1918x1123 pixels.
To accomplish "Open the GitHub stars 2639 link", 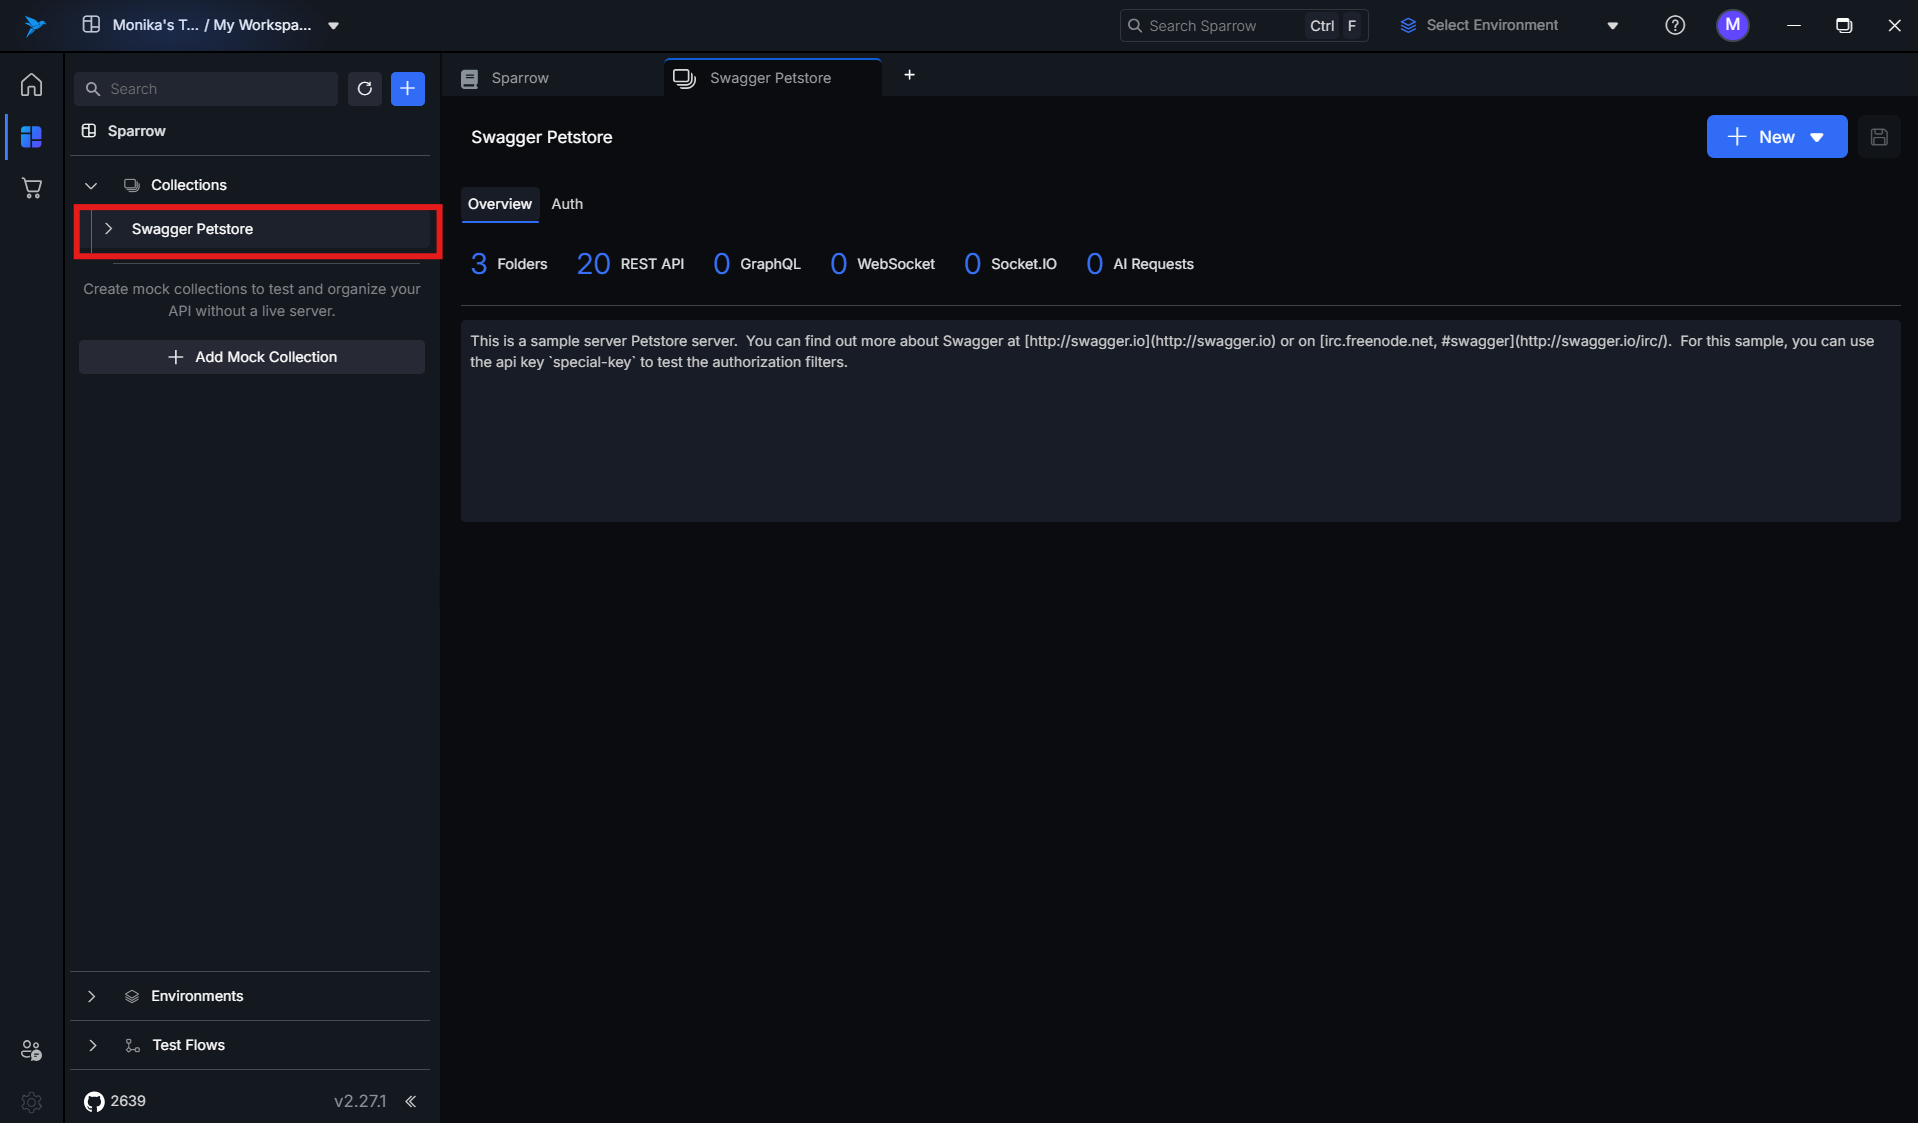I will coord(115,1101).
